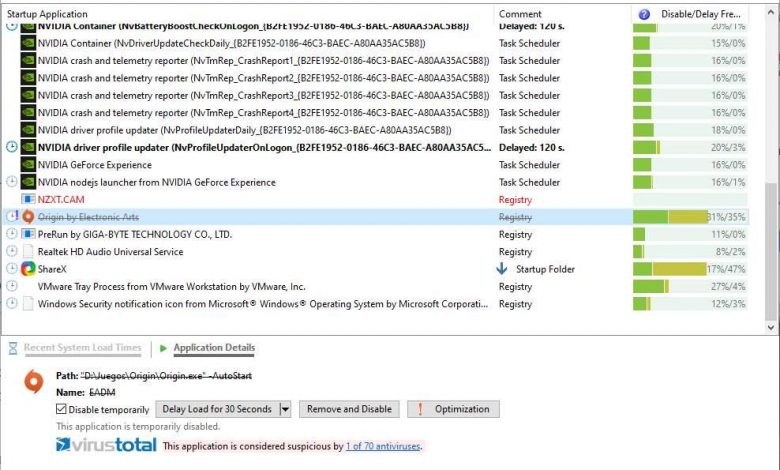Sort by Startup Application column header
Image resolution: width=780 pixels, height=470 pixels.
47,14
